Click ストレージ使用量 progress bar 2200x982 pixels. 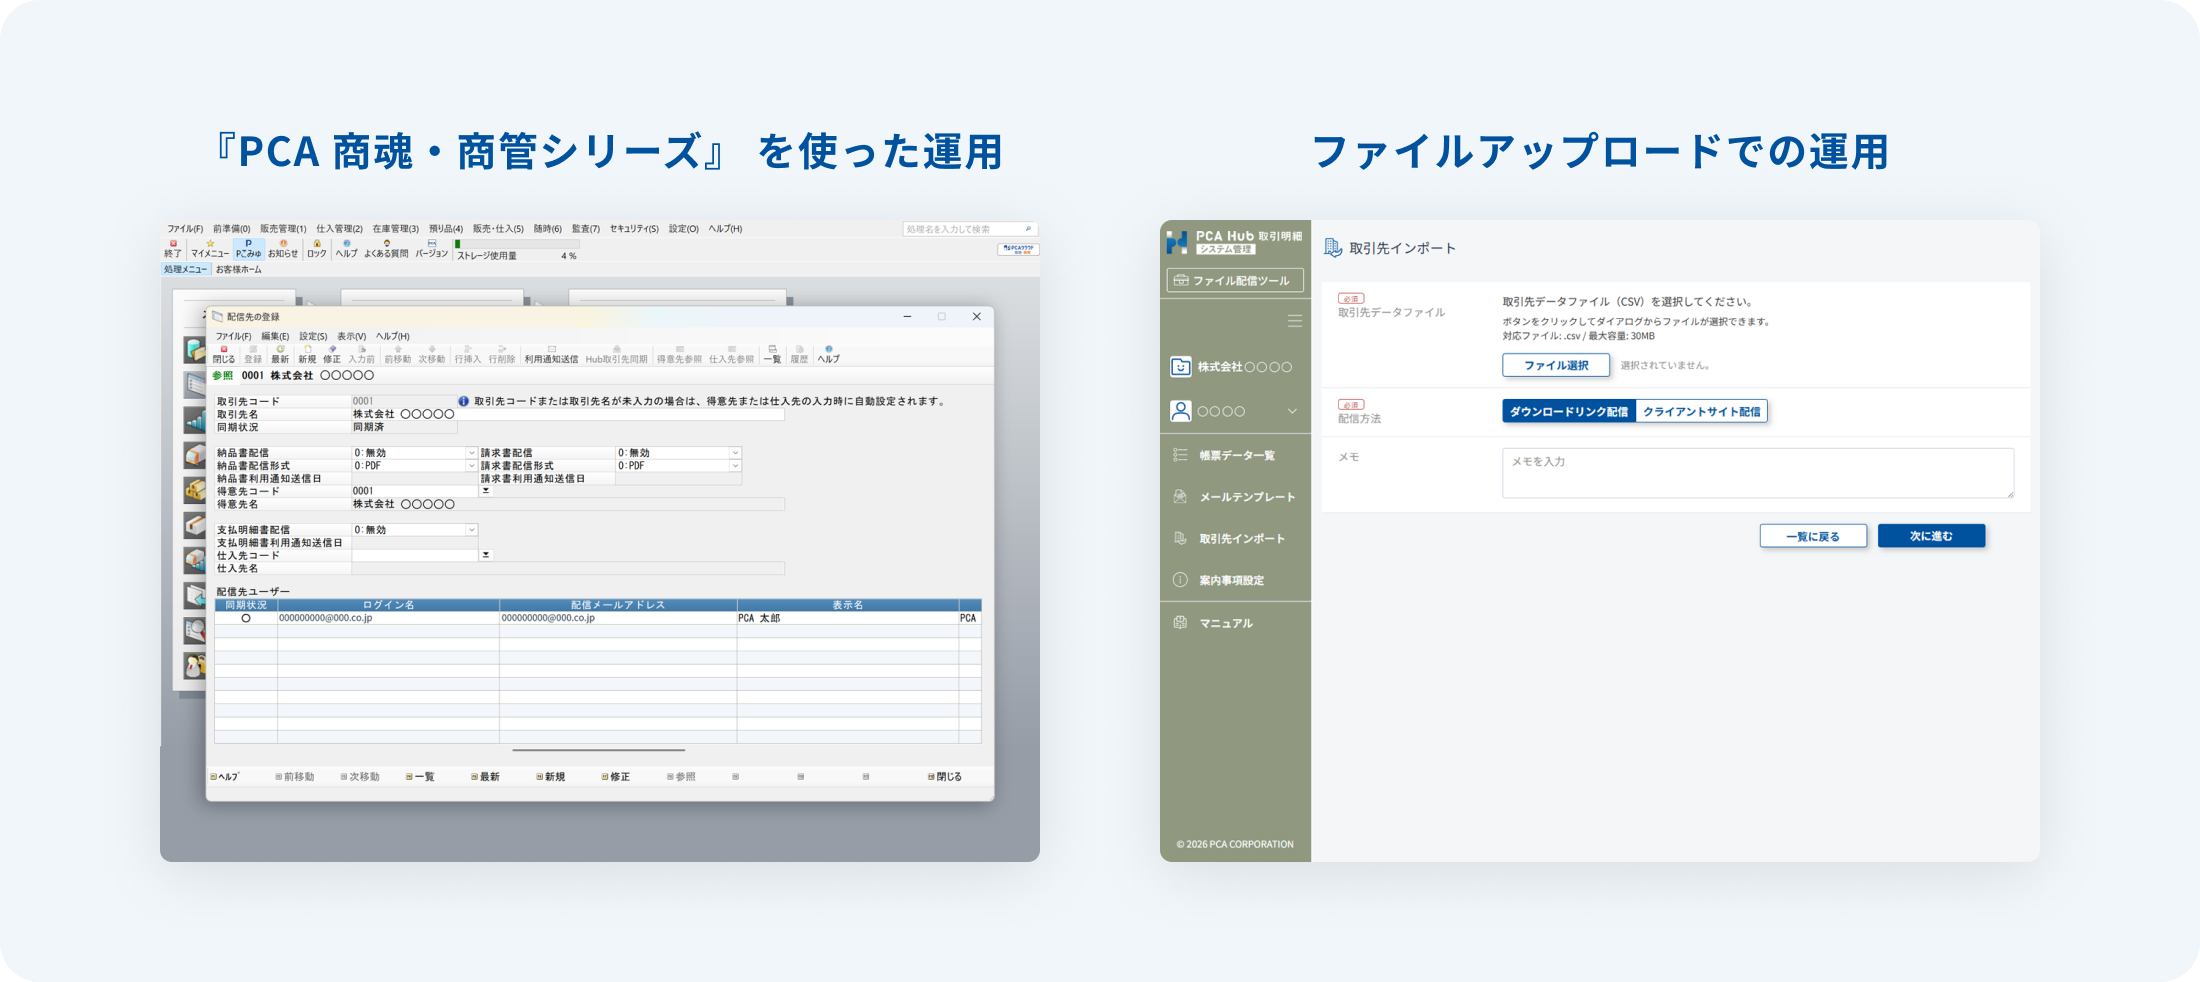pyautogui.click(x=517, y=244)
